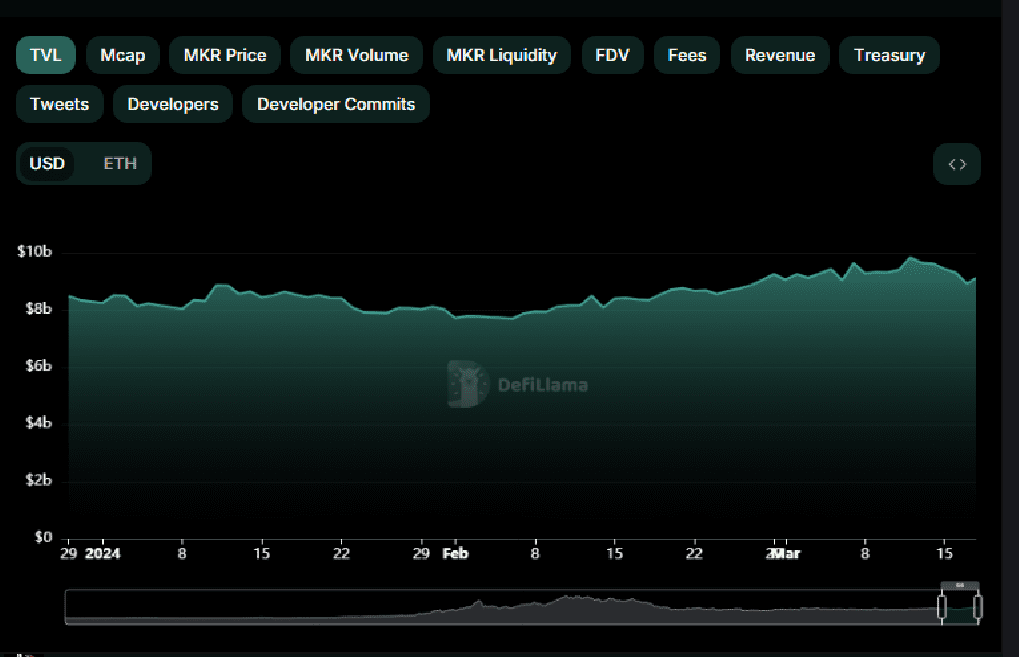Screen dimensions: 1019x657
Task: Enable the MKR Liquidity metric
Action: [502, 55]
